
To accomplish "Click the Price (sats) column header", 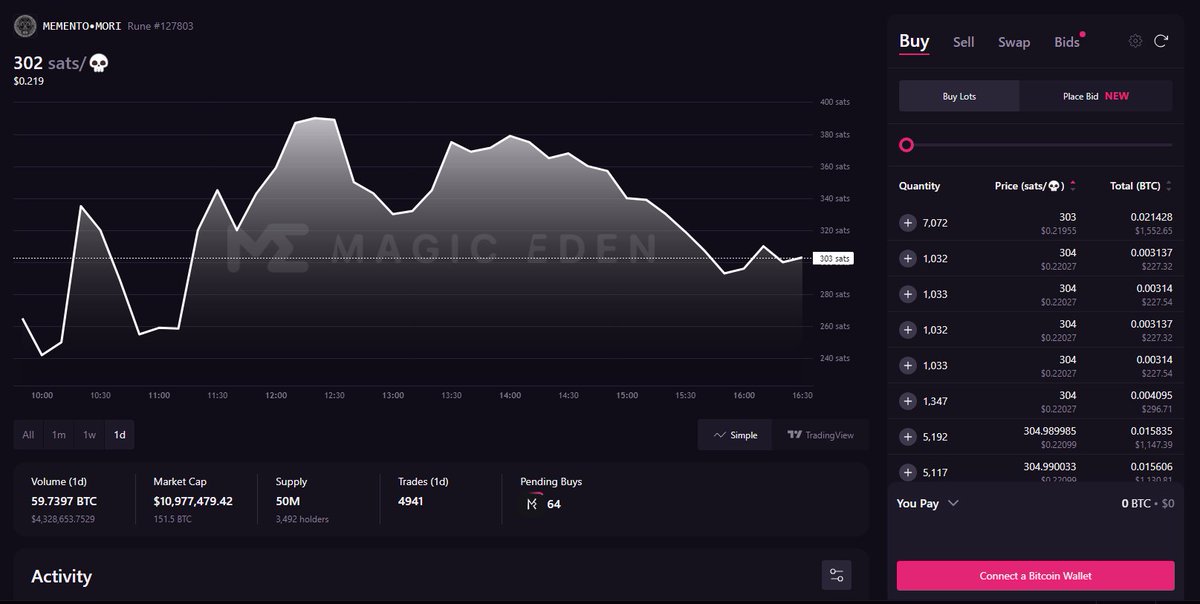I will (x=1030, y=186).
